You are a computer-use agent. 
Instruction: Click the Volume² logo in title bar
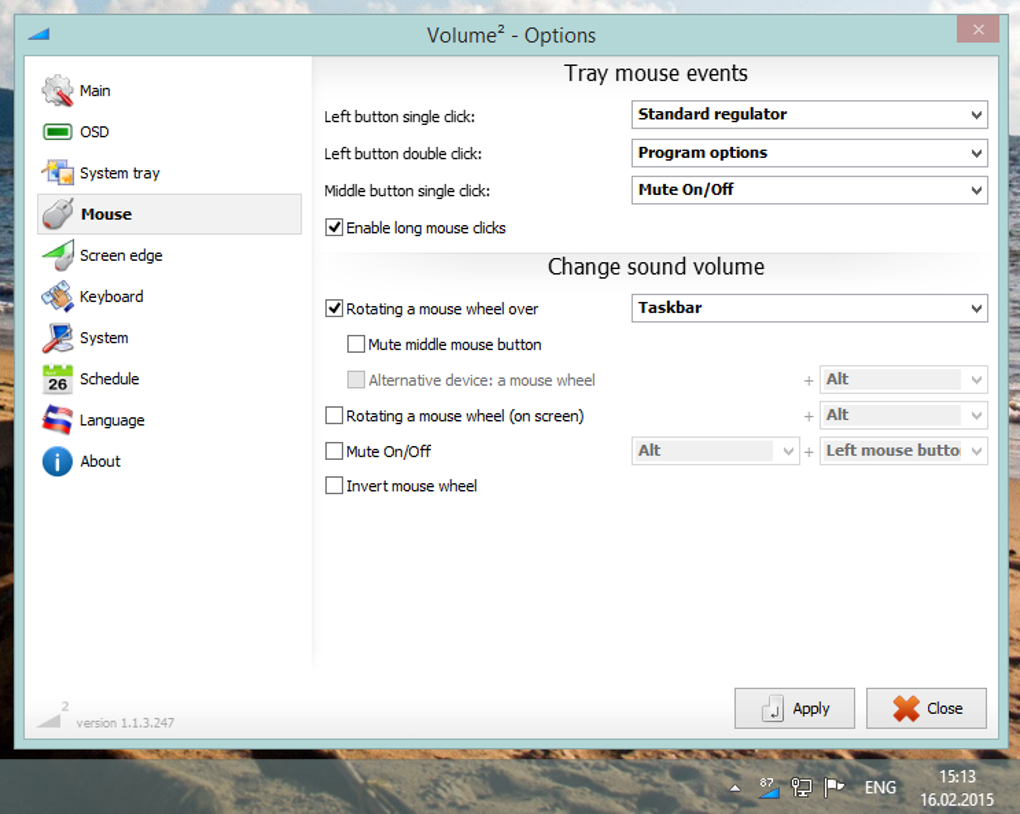click(x=38, y=34)
